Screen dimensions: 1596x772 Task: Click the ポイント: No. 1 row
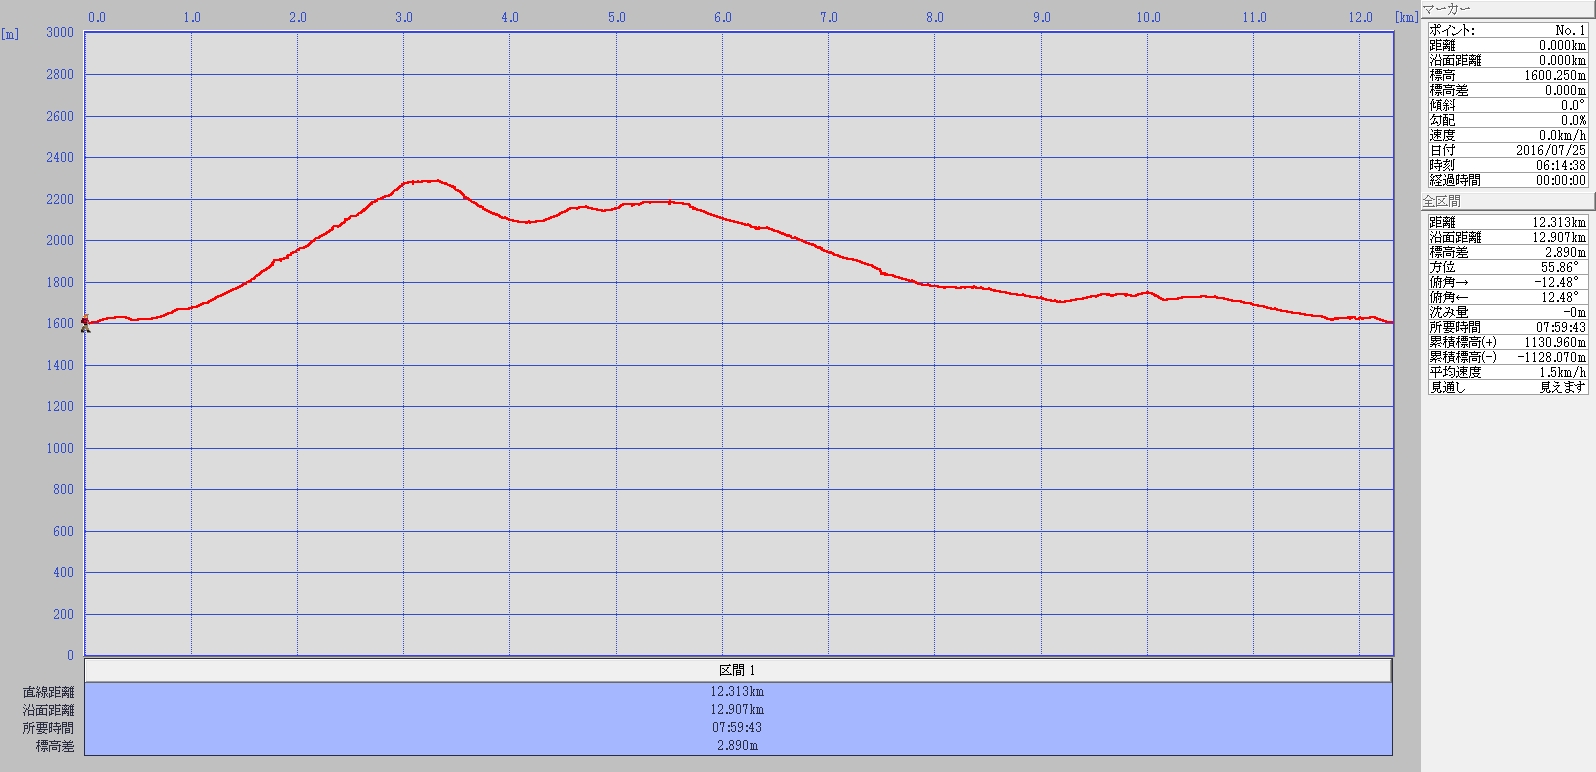pos(1507,30)
